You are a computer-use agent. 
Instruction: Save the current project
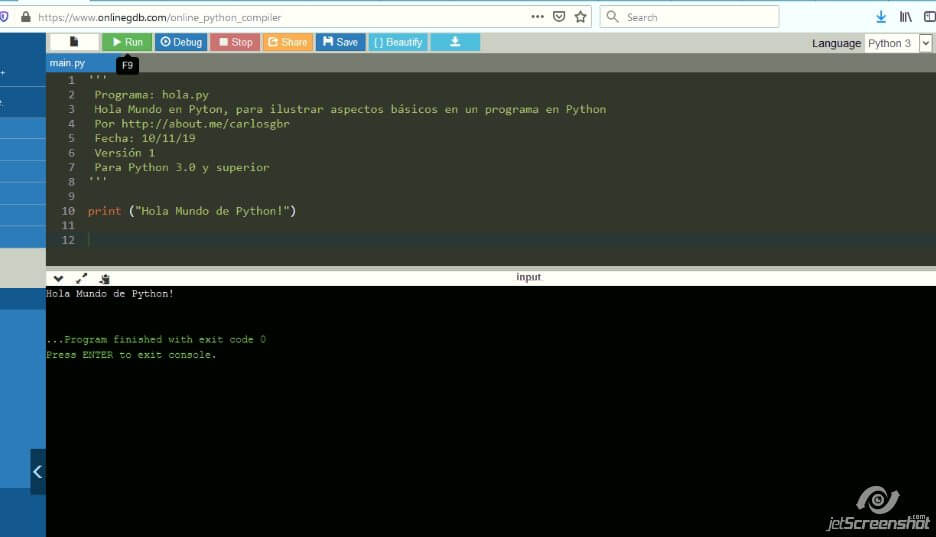click(x=340, y=42)
